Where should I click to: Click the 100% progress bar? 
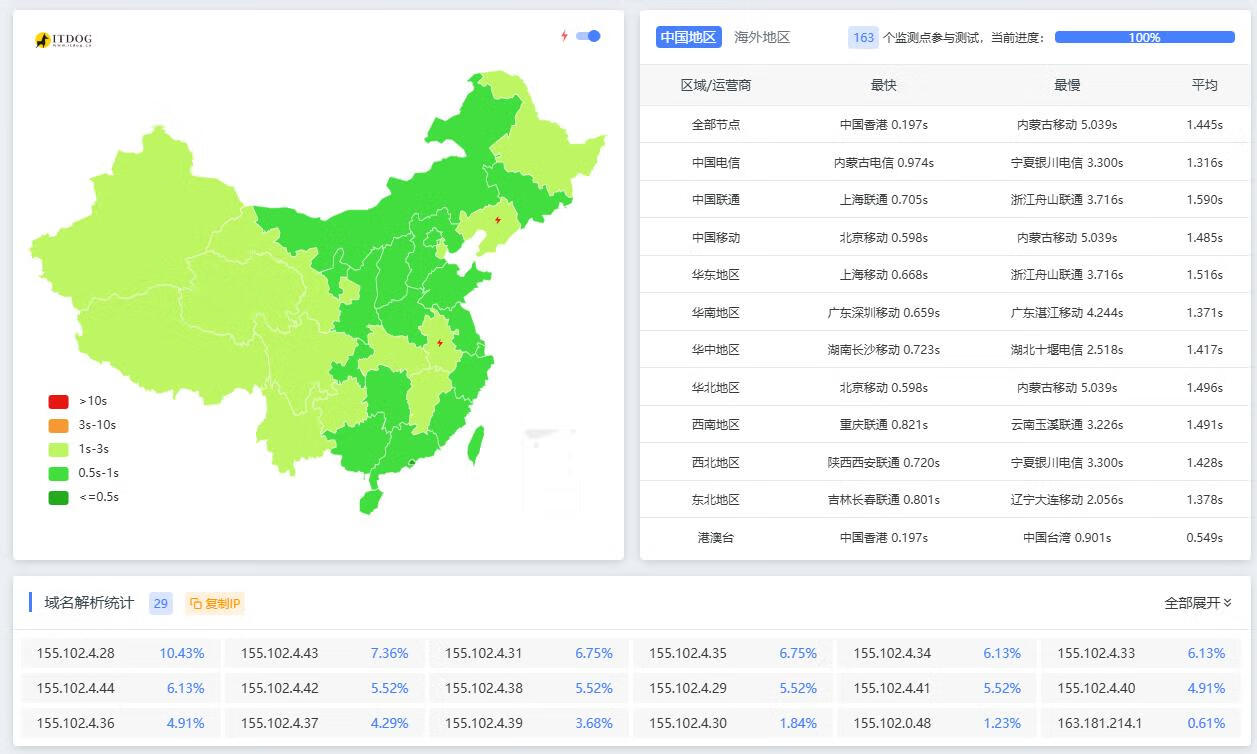pos(1144,37)
